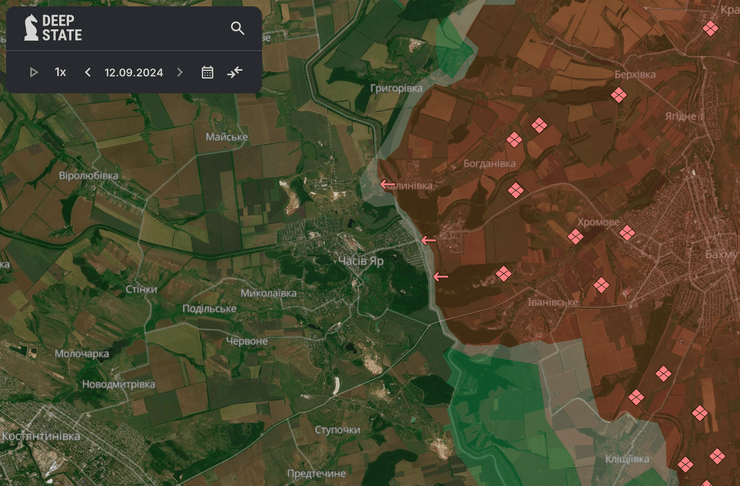Click the Кліщіївка village label
This screenshot has height=486, width=740.
tap(626, 459)
